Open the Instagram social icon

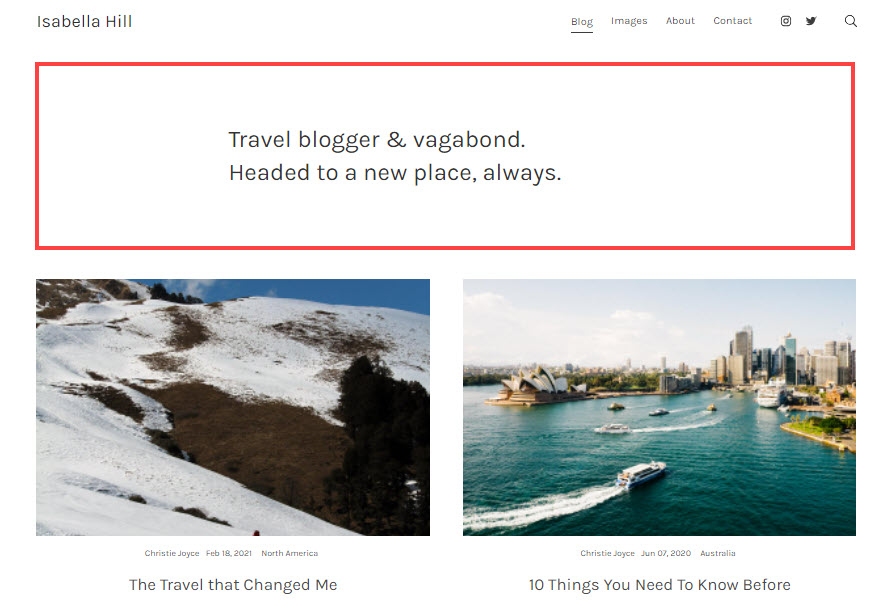tap(786, 21)
